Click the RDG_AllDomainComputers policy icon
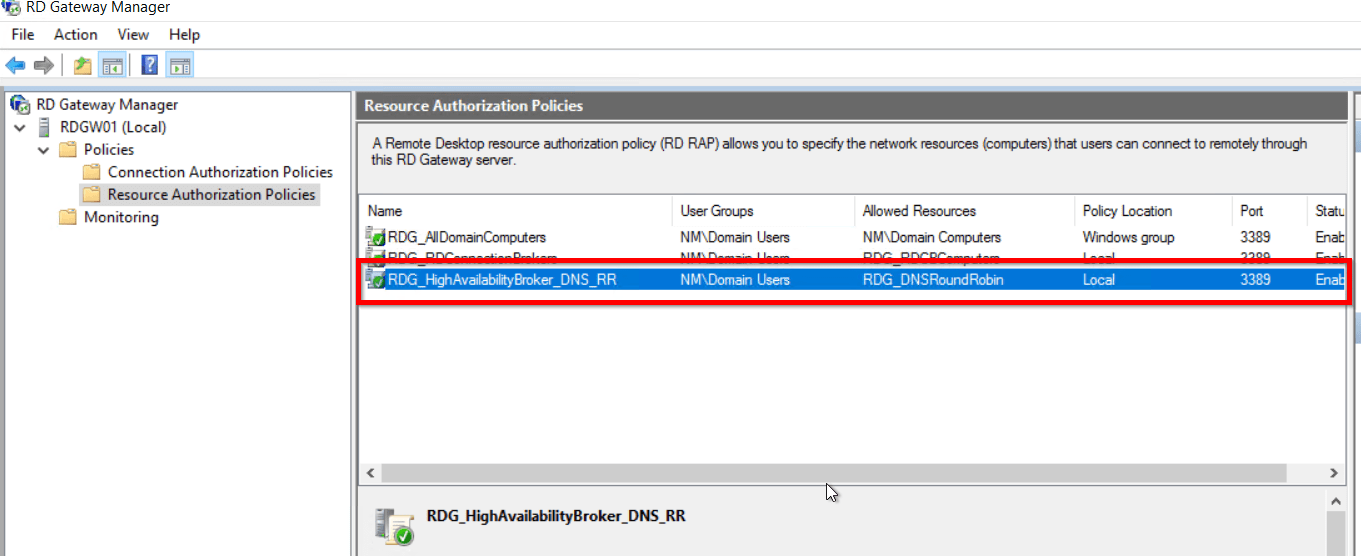1361x556 pixels. (x=376, y=237)
